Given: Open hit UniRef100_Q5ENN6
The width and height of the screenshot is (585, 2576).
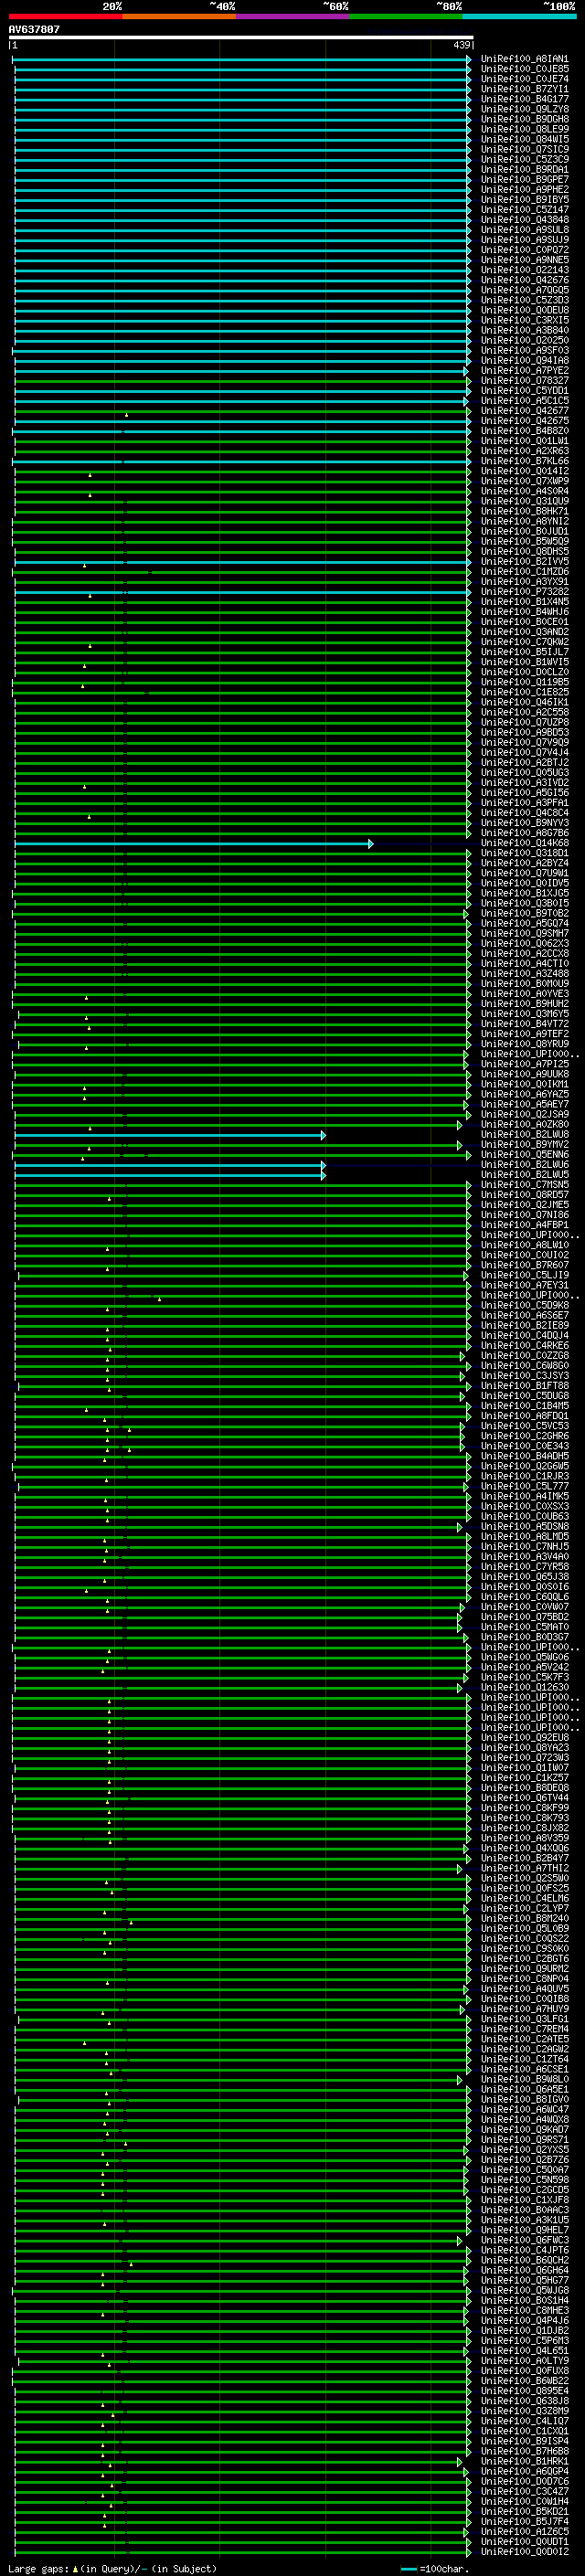Looking at the screenshot, I should click(524, 1154).
